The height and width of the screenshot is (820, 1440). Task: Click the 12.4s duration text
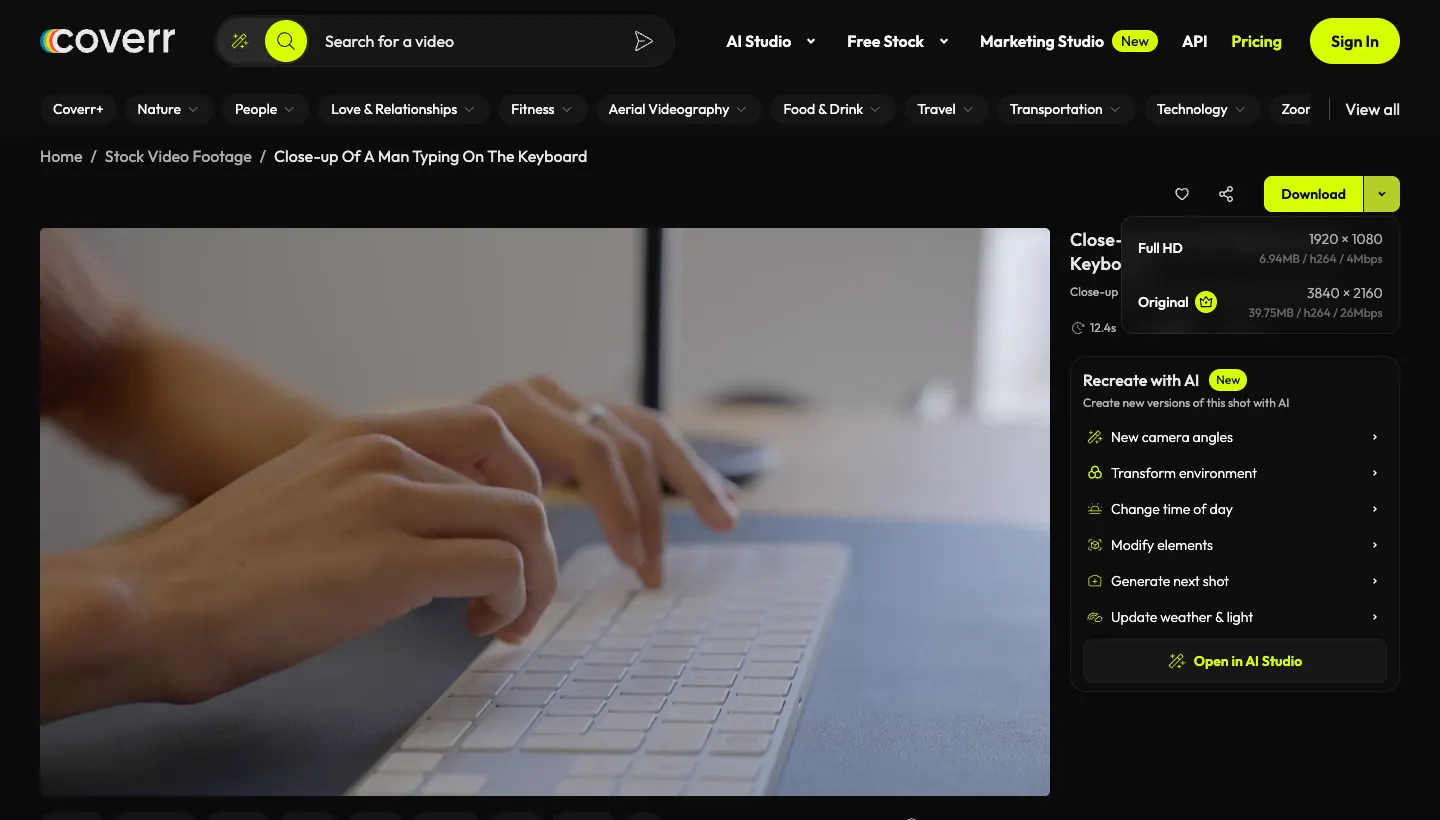(1103, 328)
